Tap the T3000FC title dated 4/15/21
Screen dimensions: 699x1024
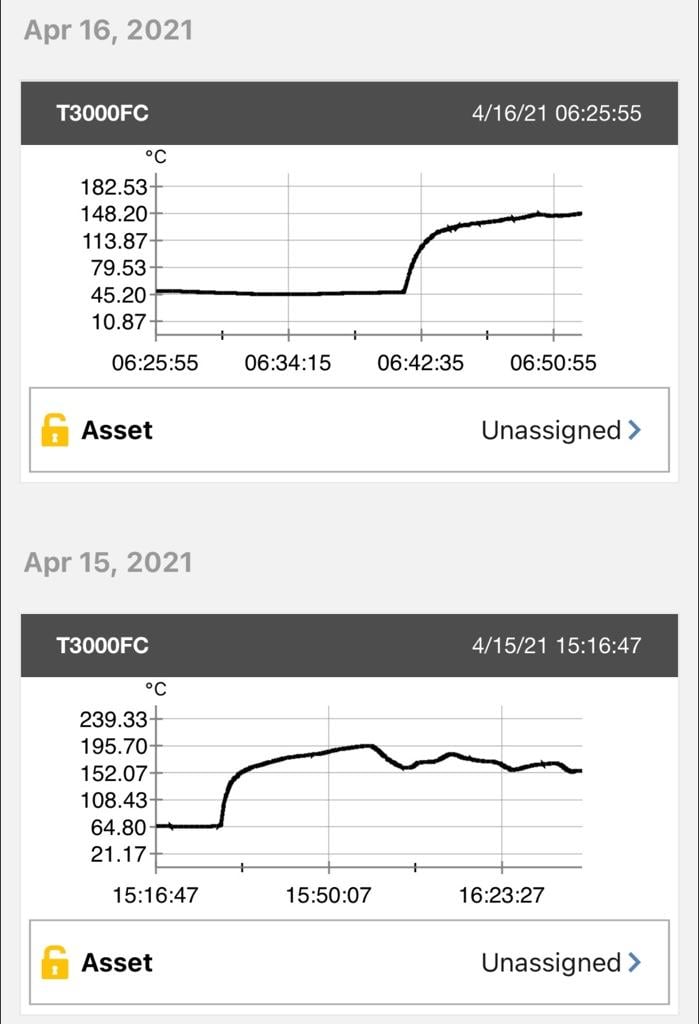tap(102, 645)
